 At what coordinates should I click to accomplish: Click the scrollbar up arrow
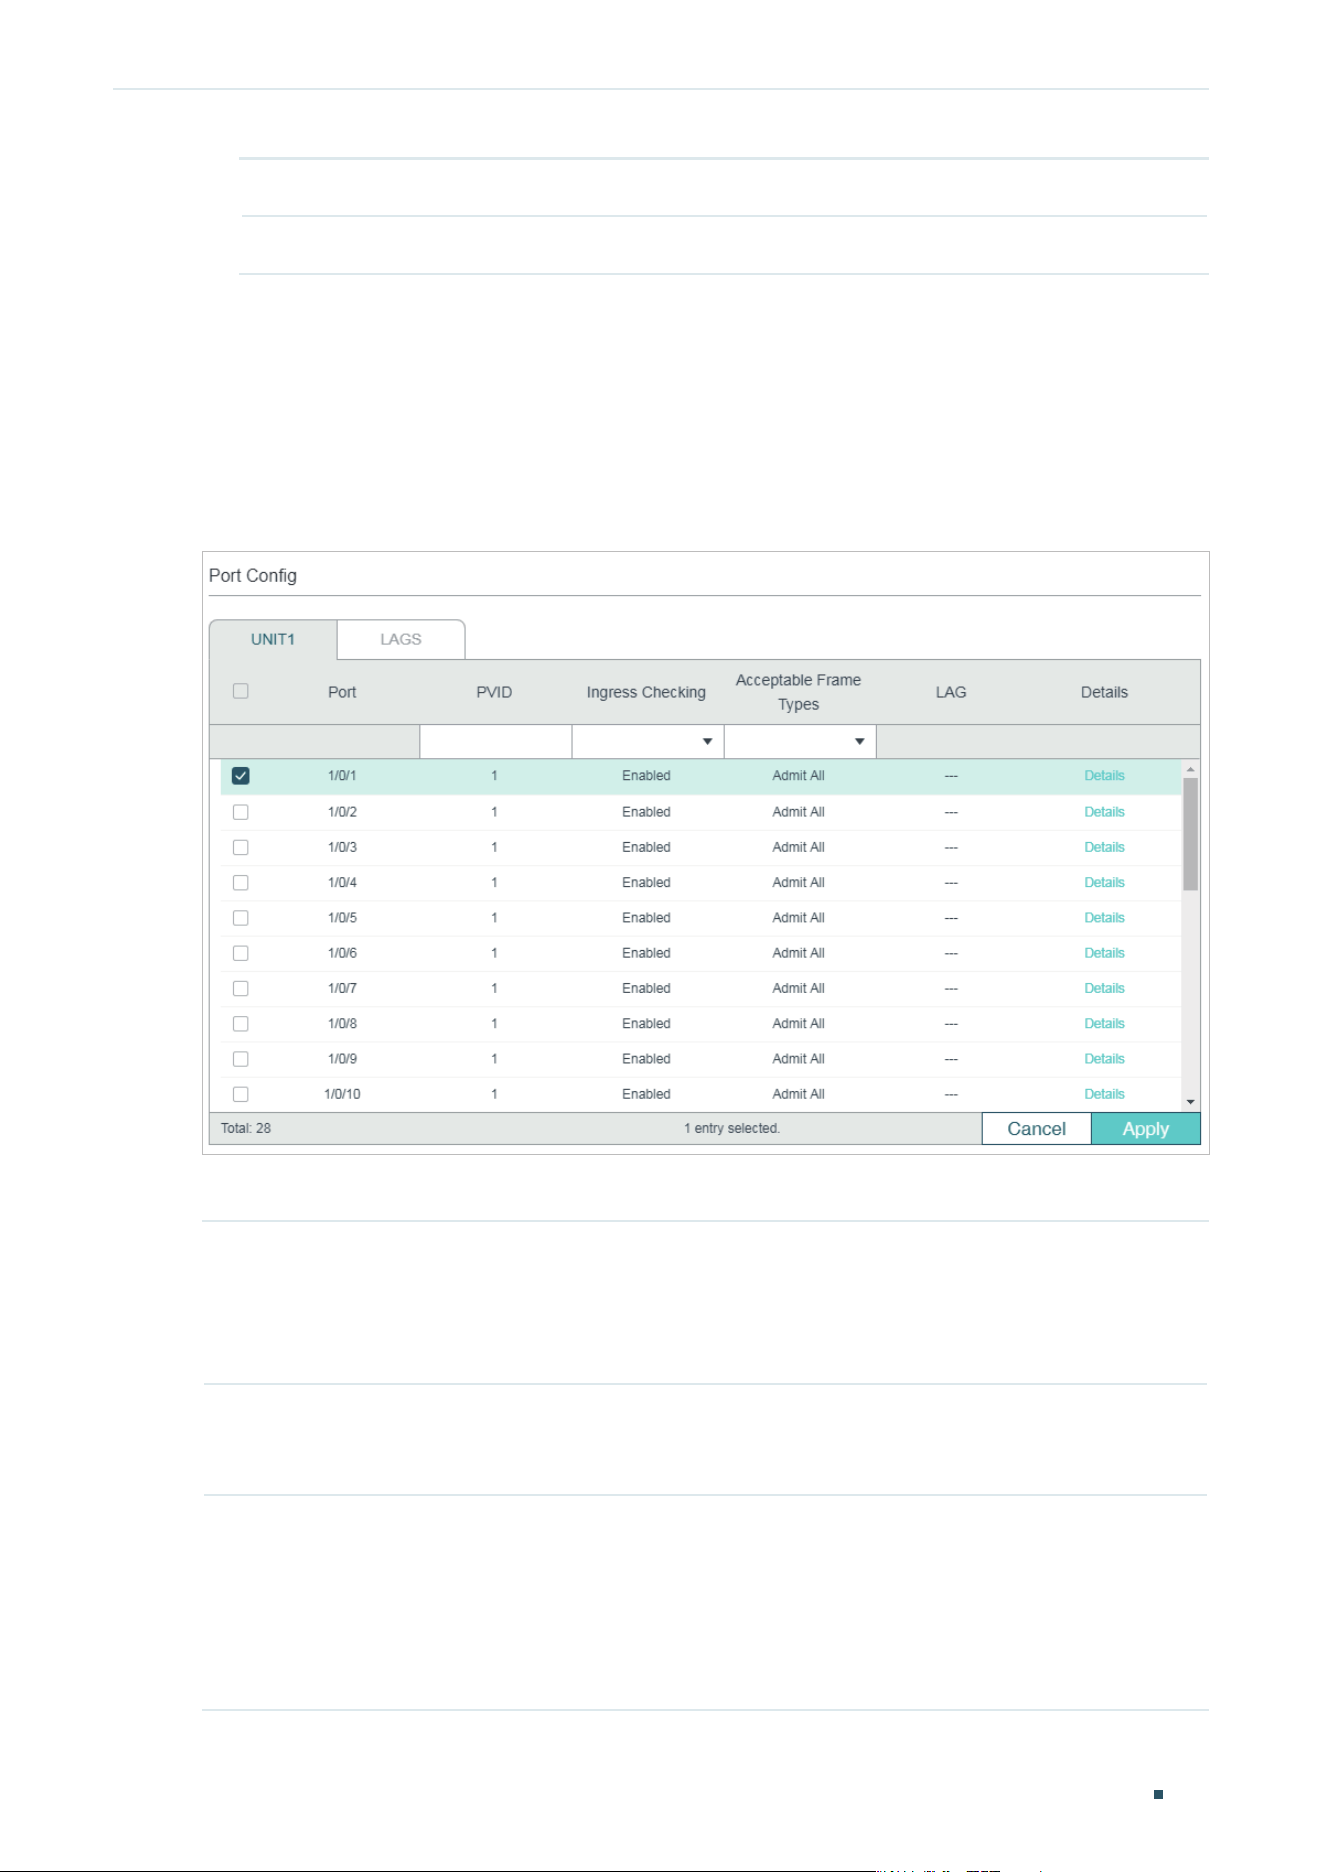[1190, 769]
